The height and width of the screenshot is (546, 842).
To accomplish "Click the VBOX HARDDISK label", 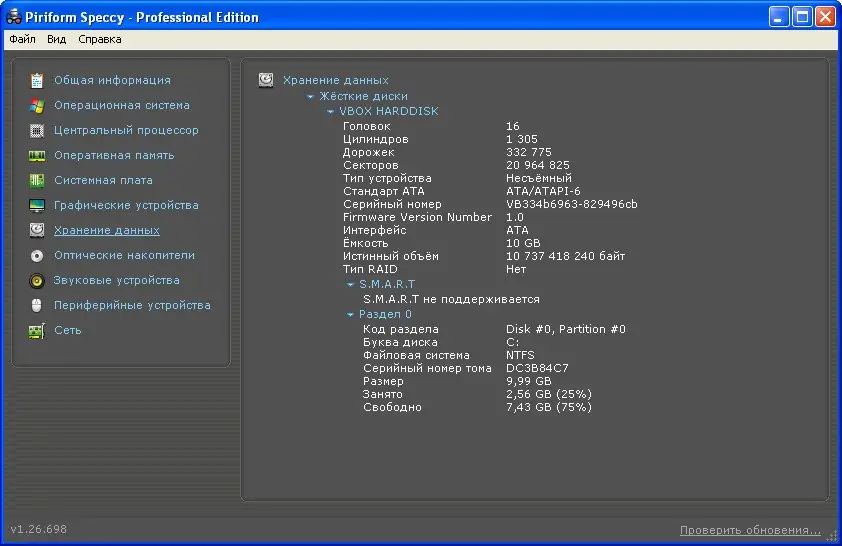I will pos(389,111).
